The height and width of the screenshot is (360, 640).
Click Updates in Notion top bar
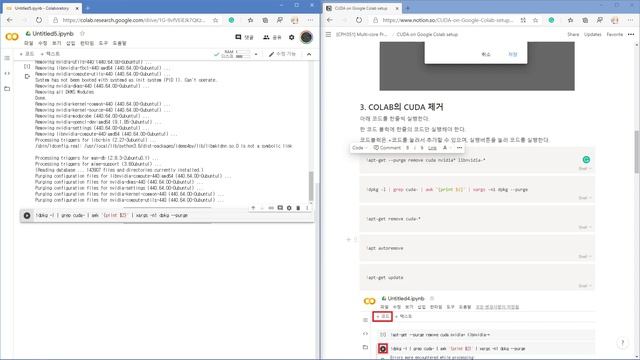click(x=593, y=35)
